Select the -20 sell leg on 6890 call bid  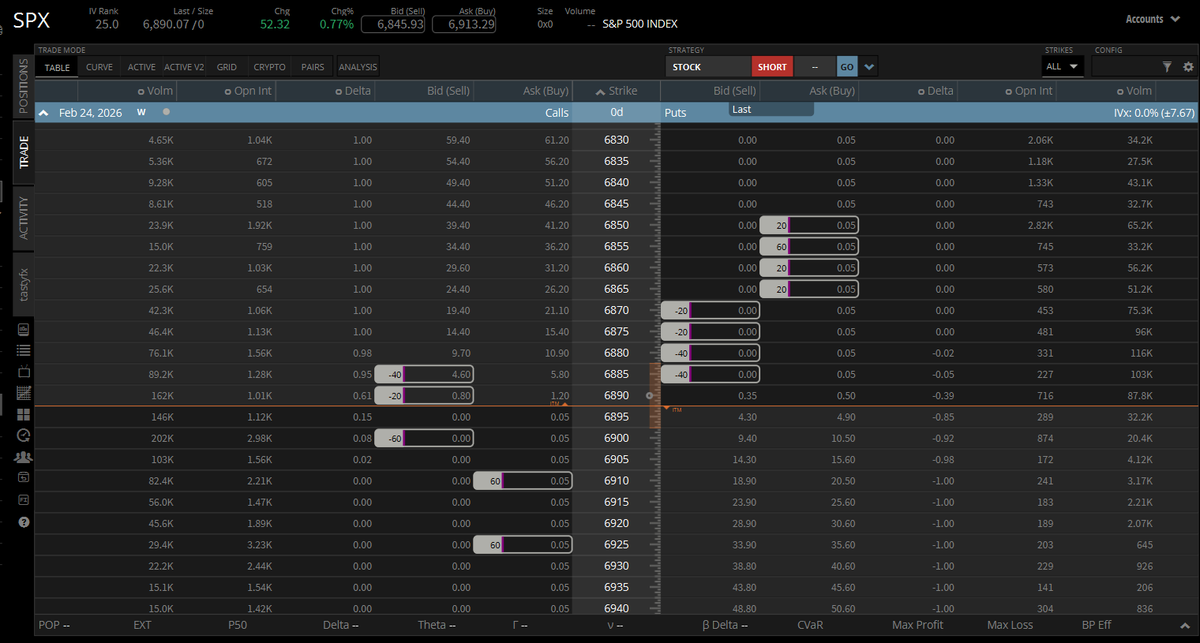(424, 395)
